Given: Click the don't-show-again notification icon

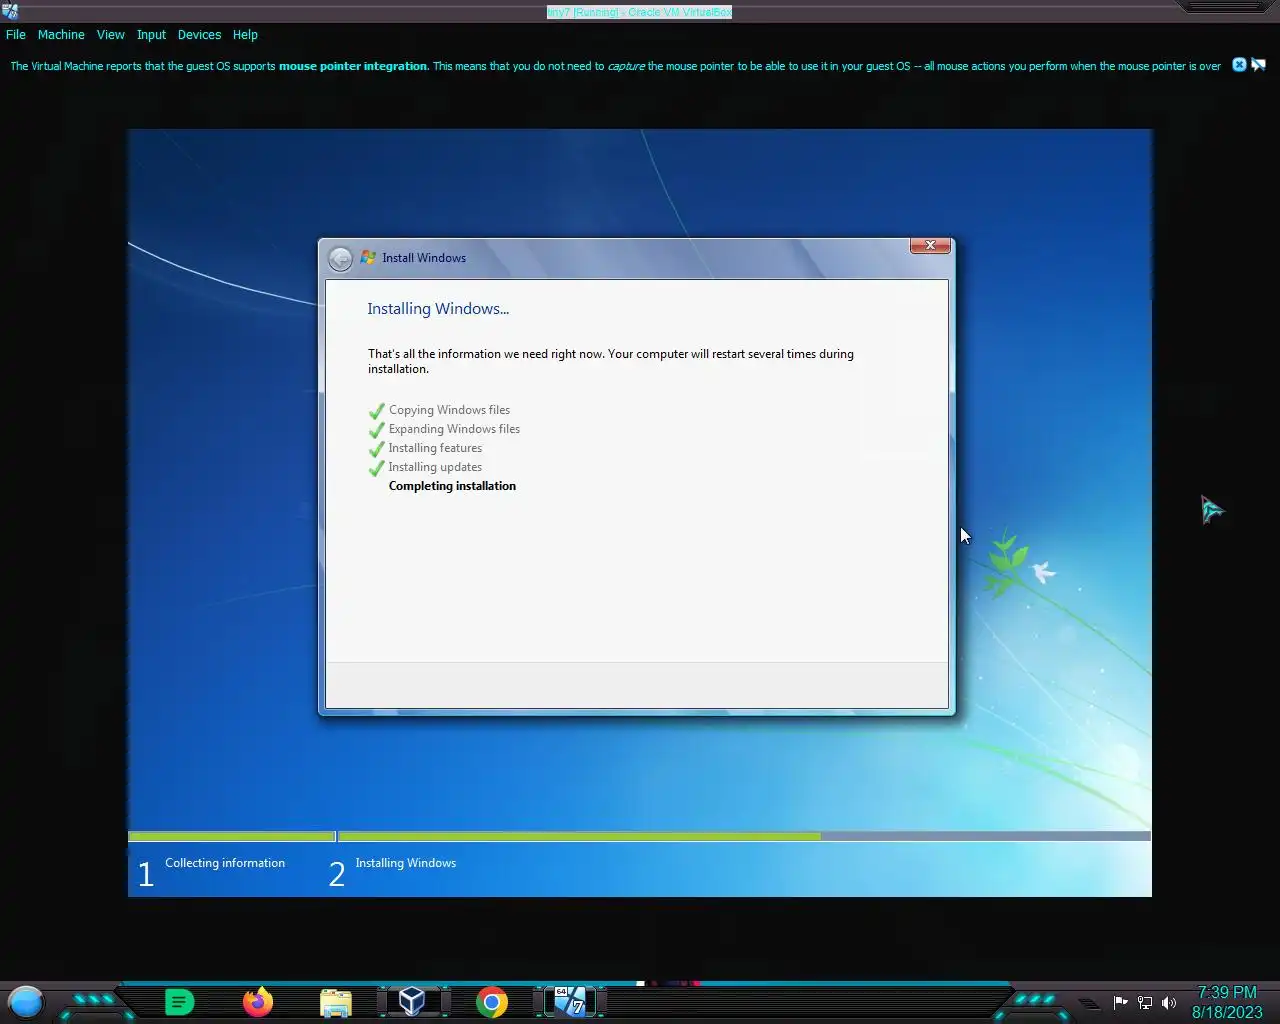Looking at the screenshot, I should coord(1258,65).
